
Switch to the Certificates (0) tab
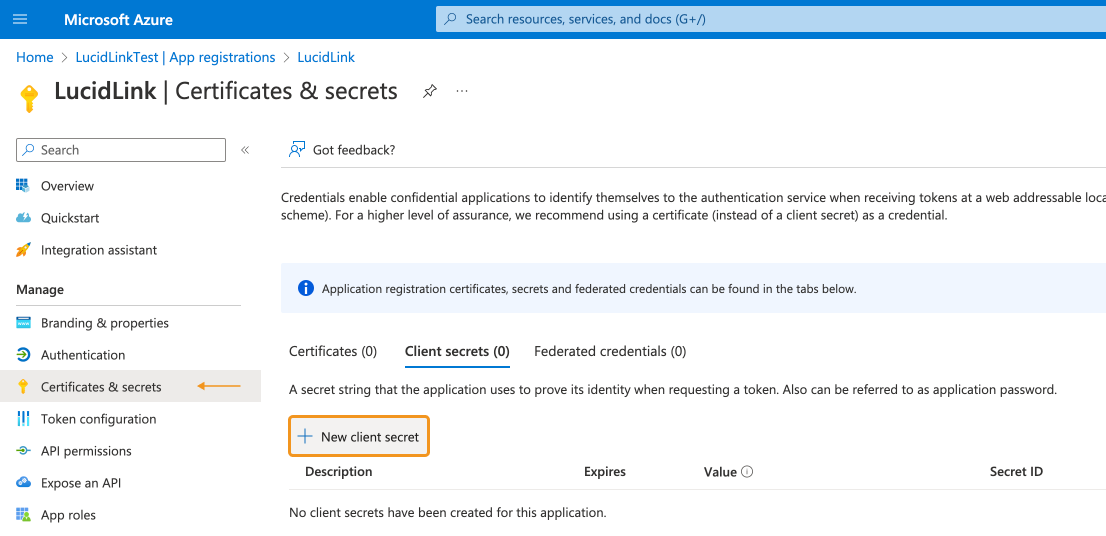[x=333, y=351]
